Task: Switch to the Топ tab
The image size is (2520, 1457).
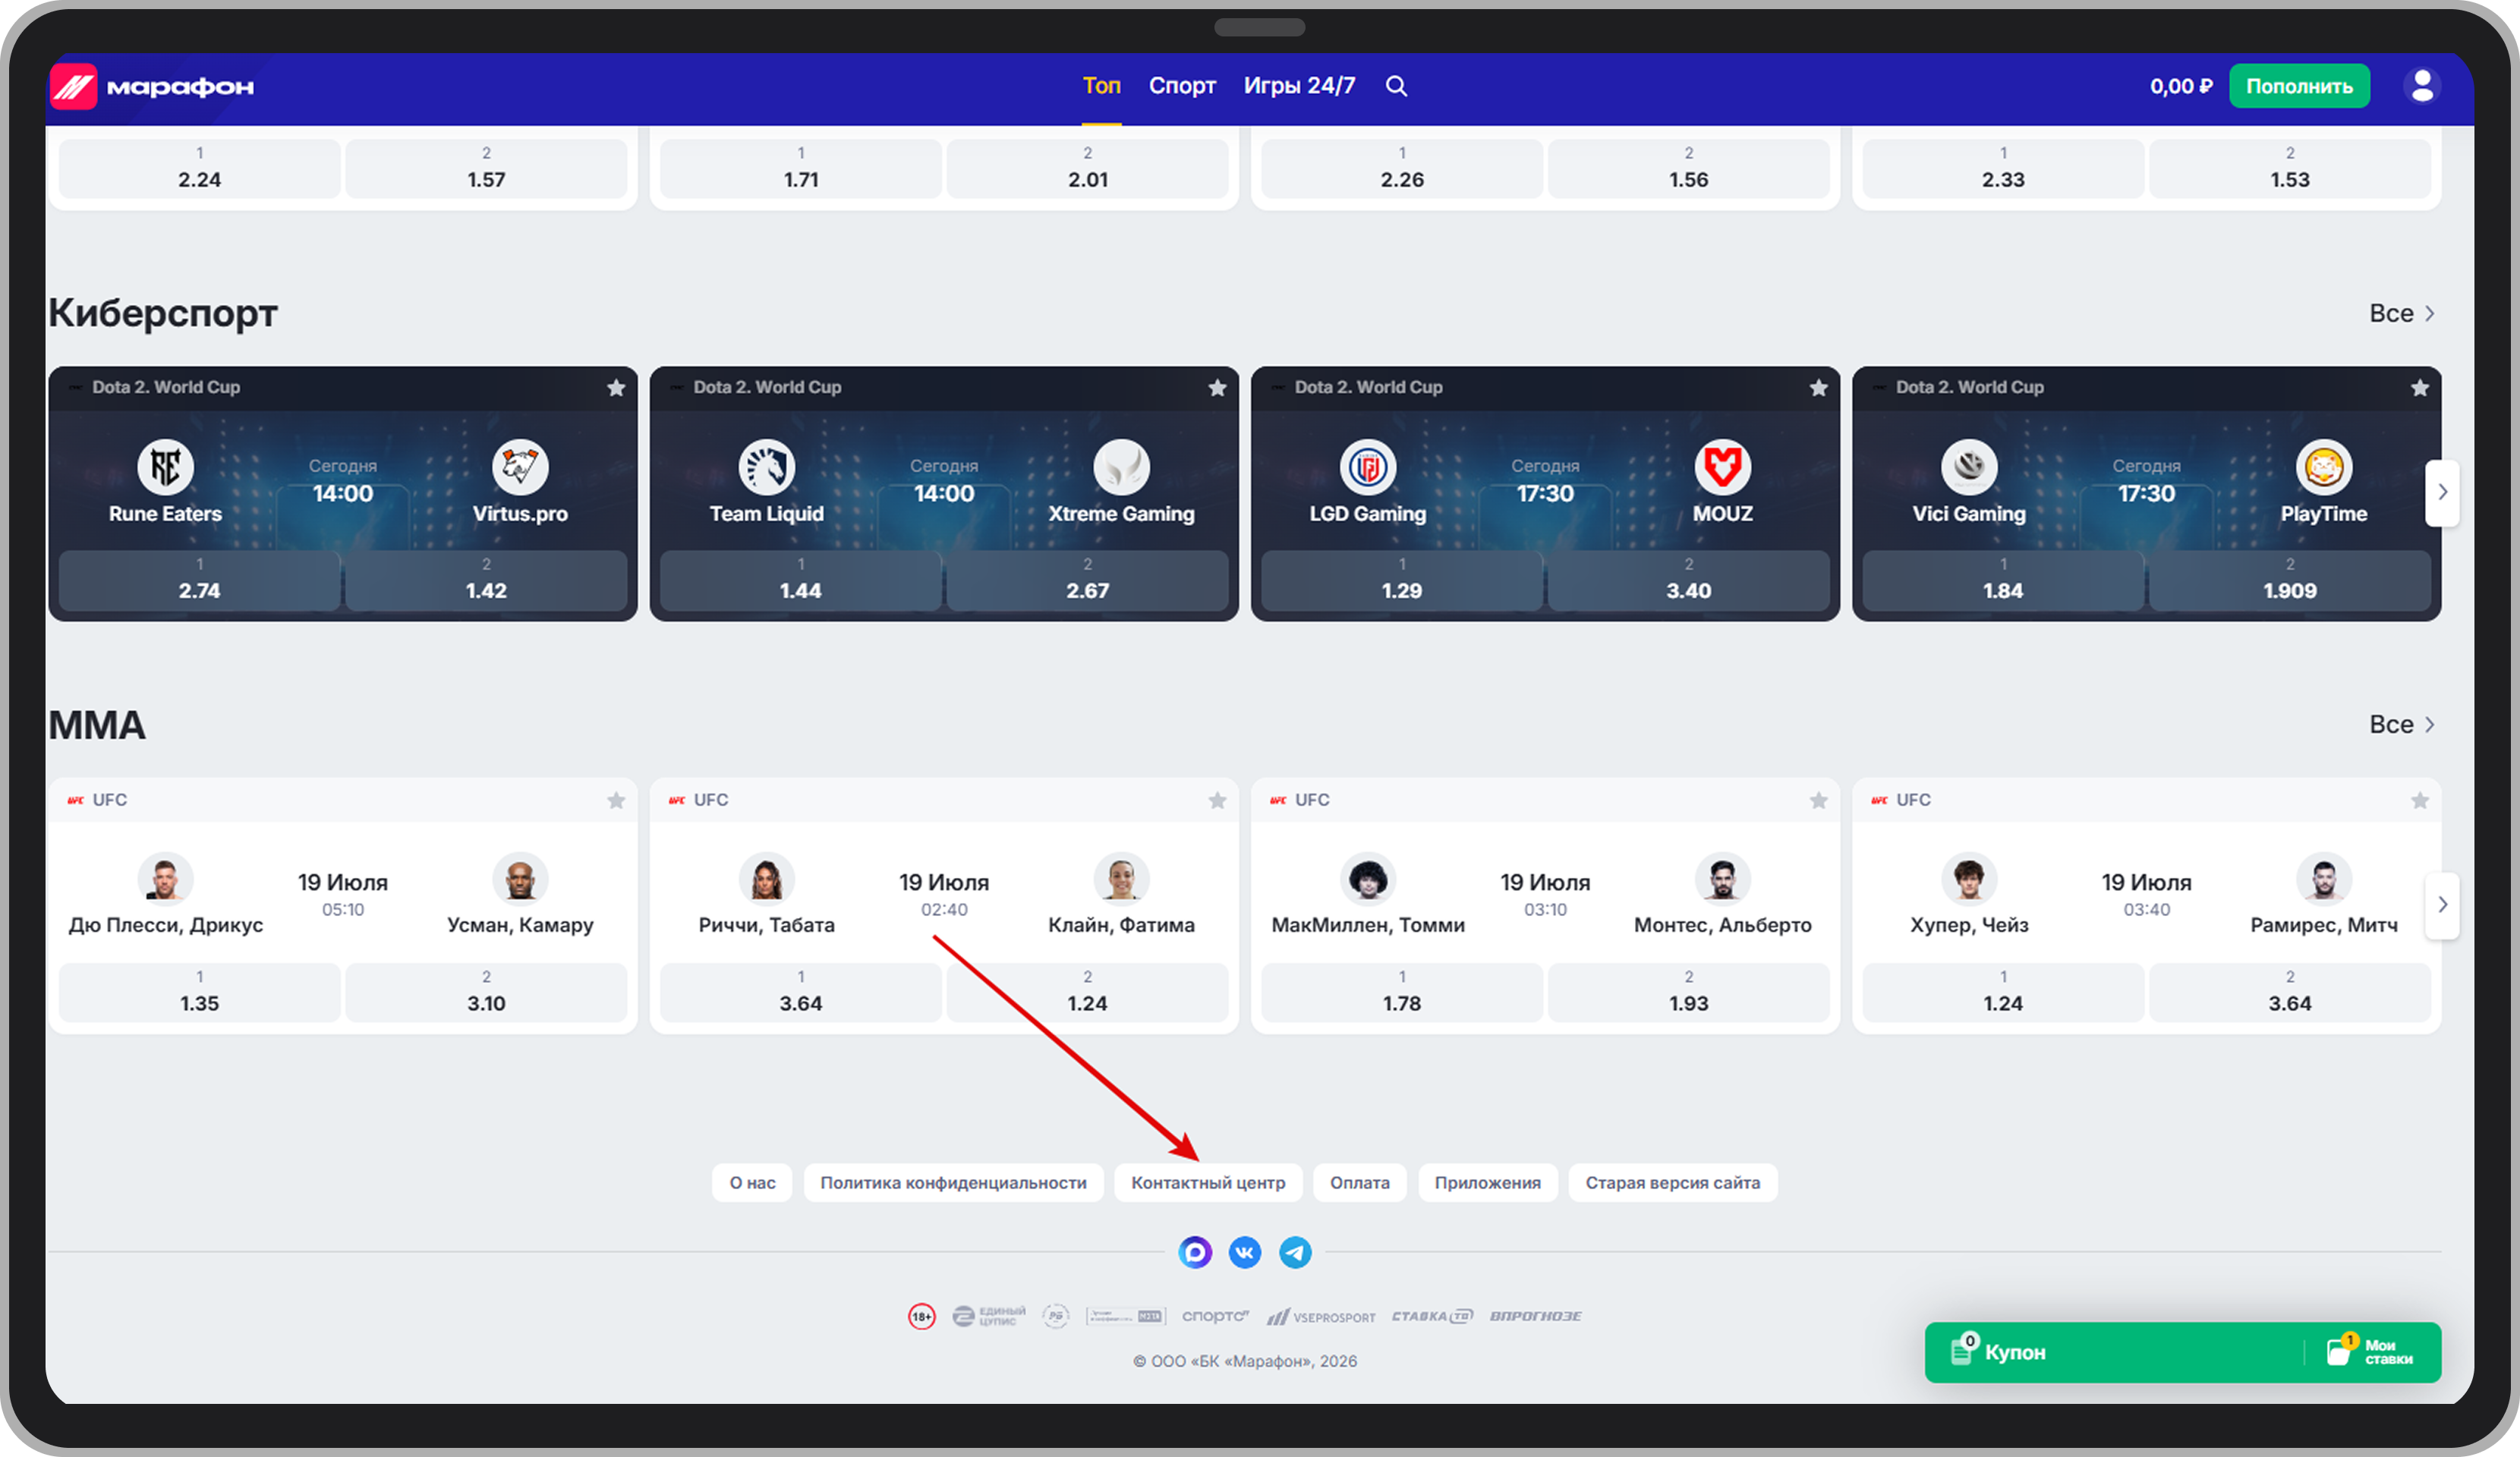Action: 1101,86
